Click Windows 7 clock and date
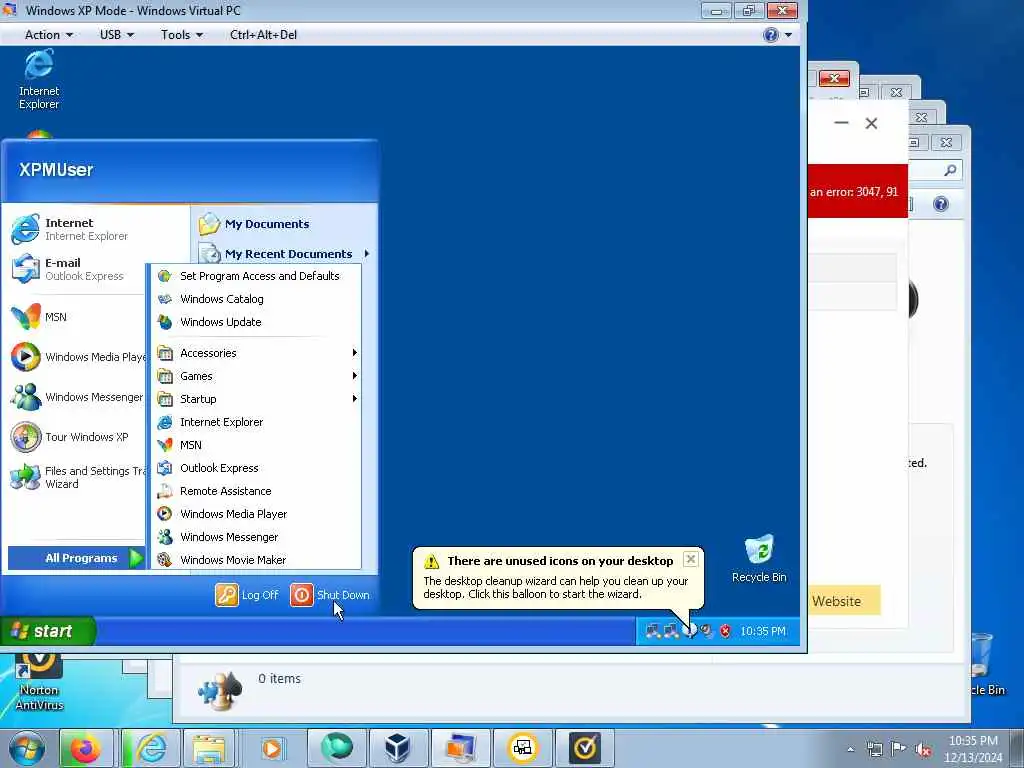The height and width of the screenshot is (768, 1024). [973, 749]
